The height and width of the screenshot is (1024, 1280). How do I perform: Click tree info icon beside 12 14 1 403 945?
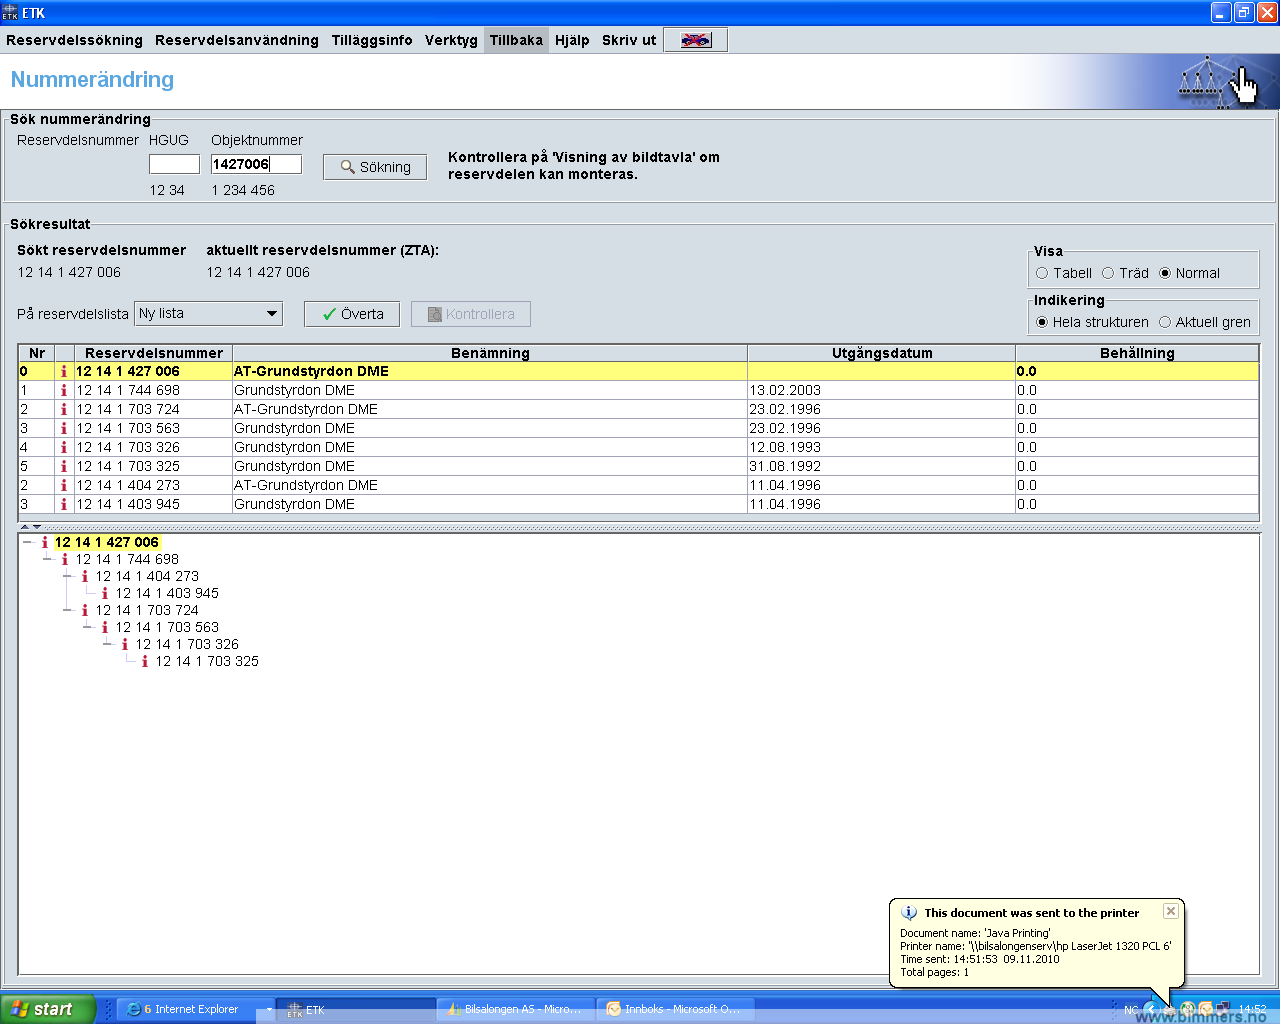104,593
